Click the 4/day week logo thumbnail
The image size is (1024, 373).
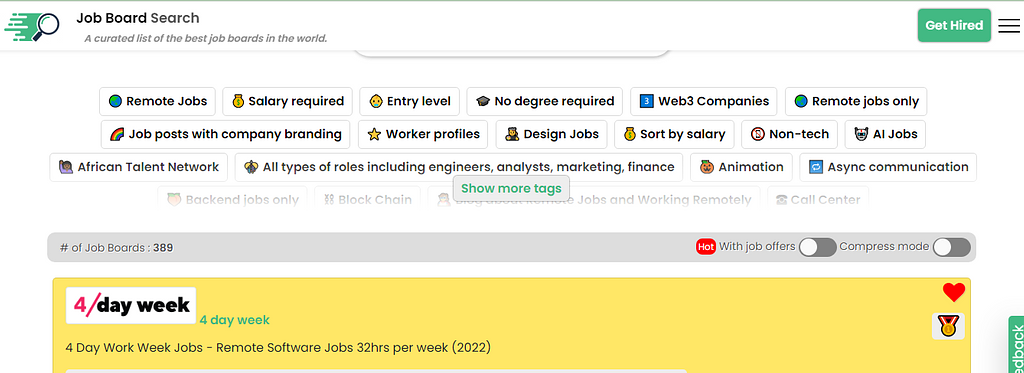(x=131, y=305)
